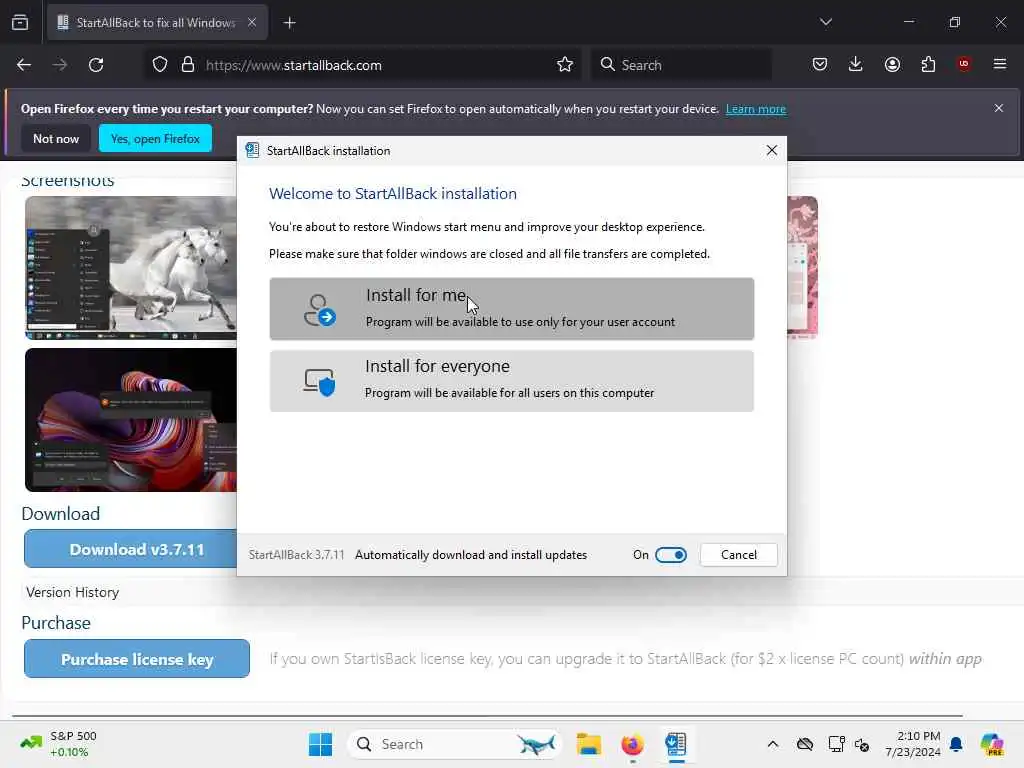This screenshot has width=1024, height=768.
Task: Click the StartAllBack installer title icon
Action: pyautogui.click(x=252, y=150)
